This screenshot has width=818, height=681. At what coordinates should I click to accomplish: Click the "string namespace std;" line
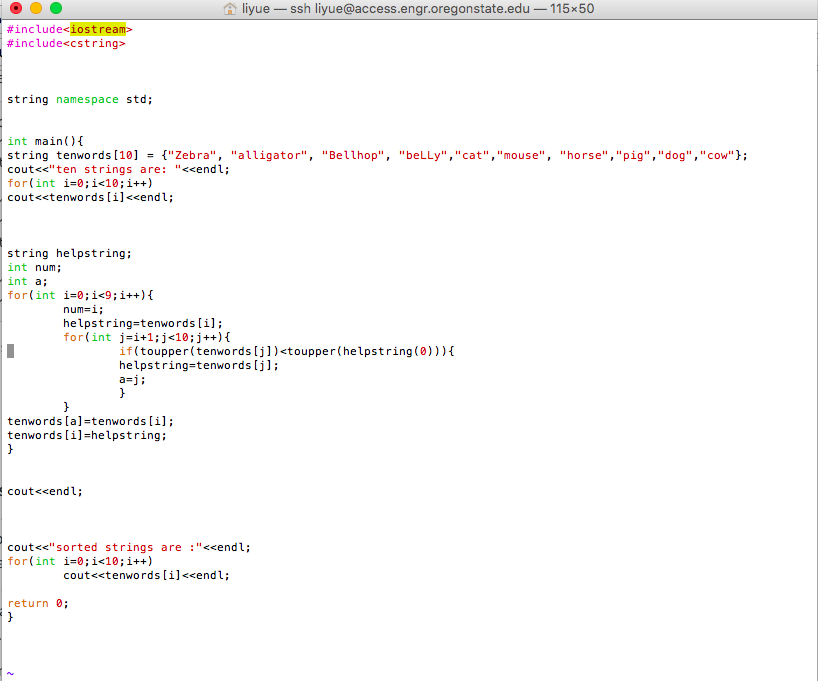[79, 99]
